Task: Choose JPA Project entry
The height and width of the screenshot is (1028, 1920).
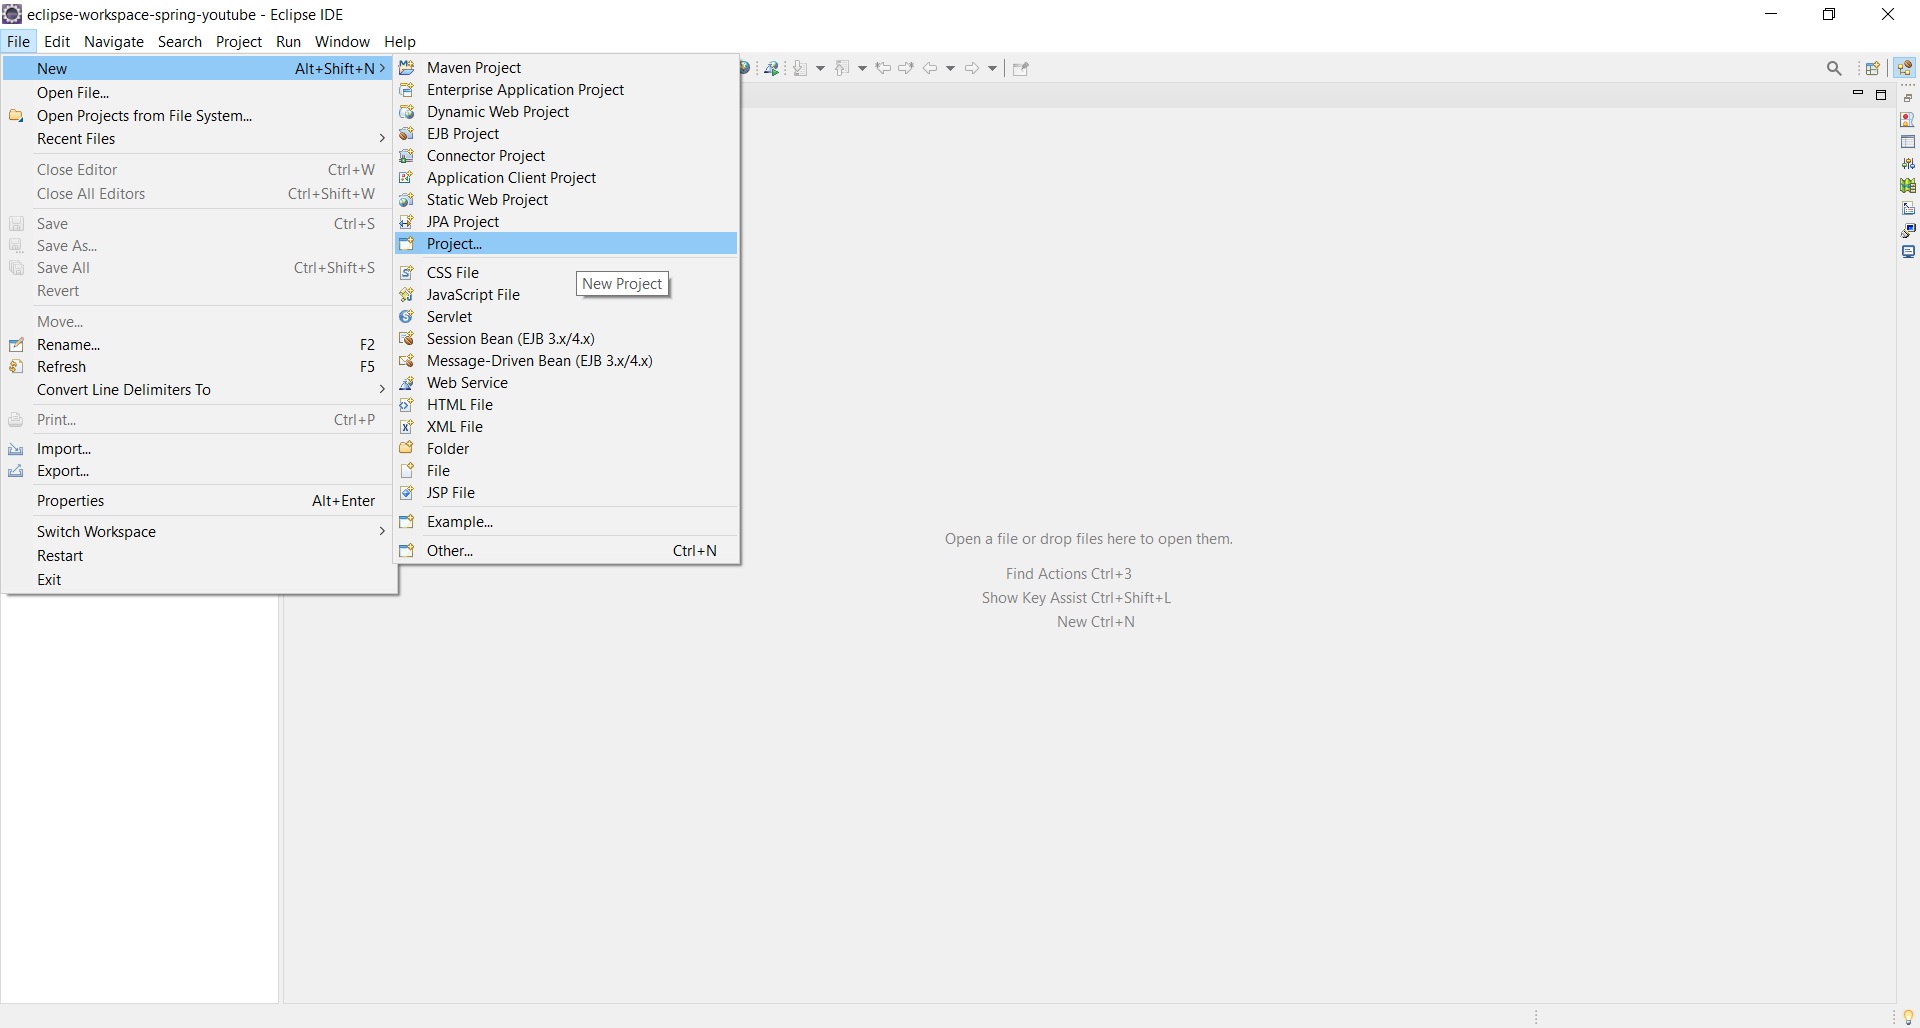Action: point(566,221)
